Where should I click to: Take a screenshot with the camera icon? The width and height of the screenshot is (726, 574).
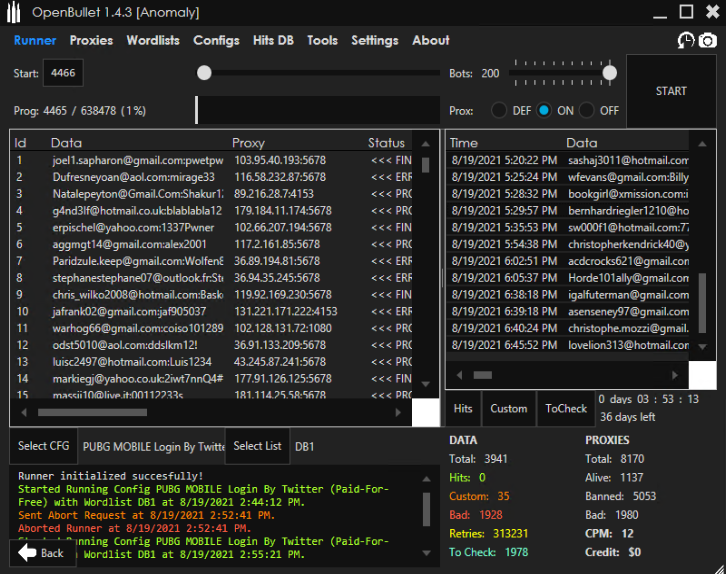[x=707, y=40]
